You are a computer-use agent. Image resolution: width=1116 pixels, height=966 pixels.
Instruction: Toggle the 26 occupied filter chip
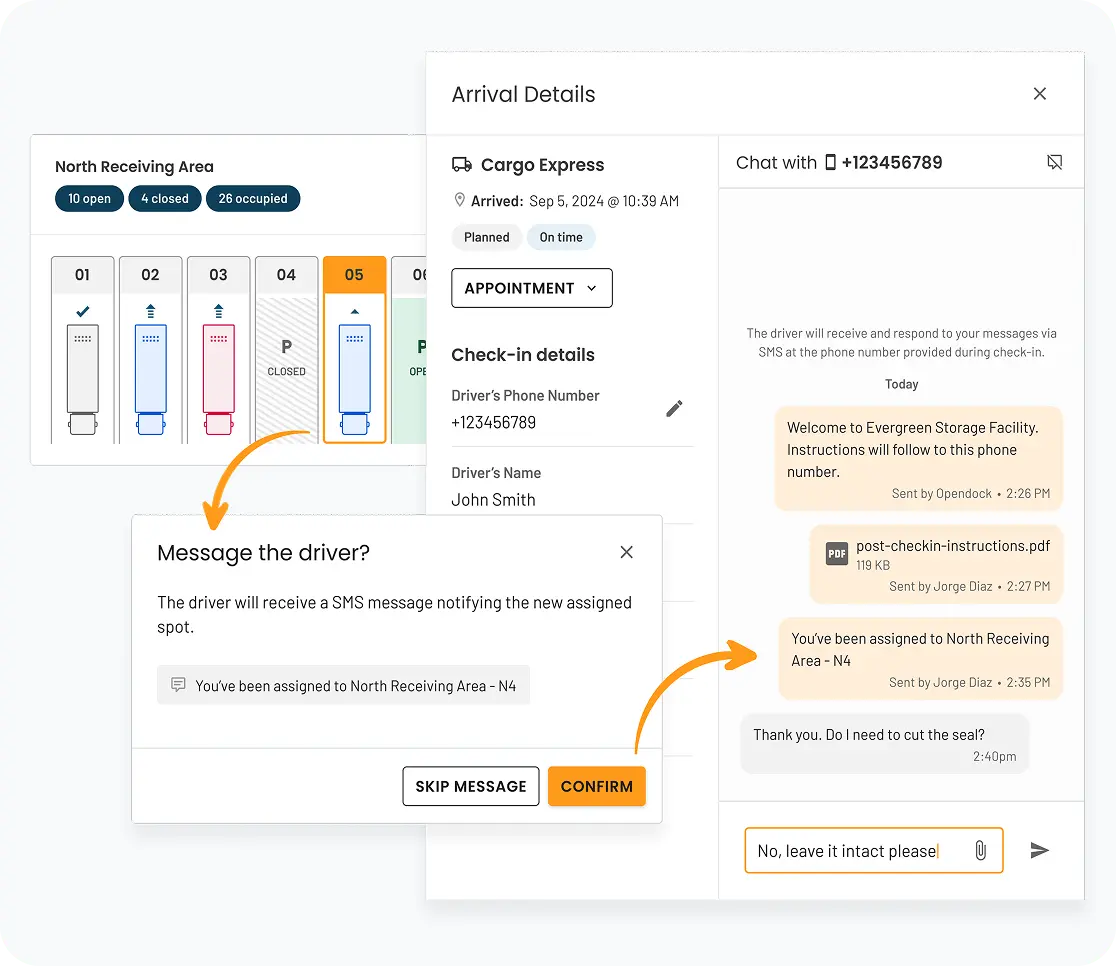pyautogui.click(x=252, y=199)
